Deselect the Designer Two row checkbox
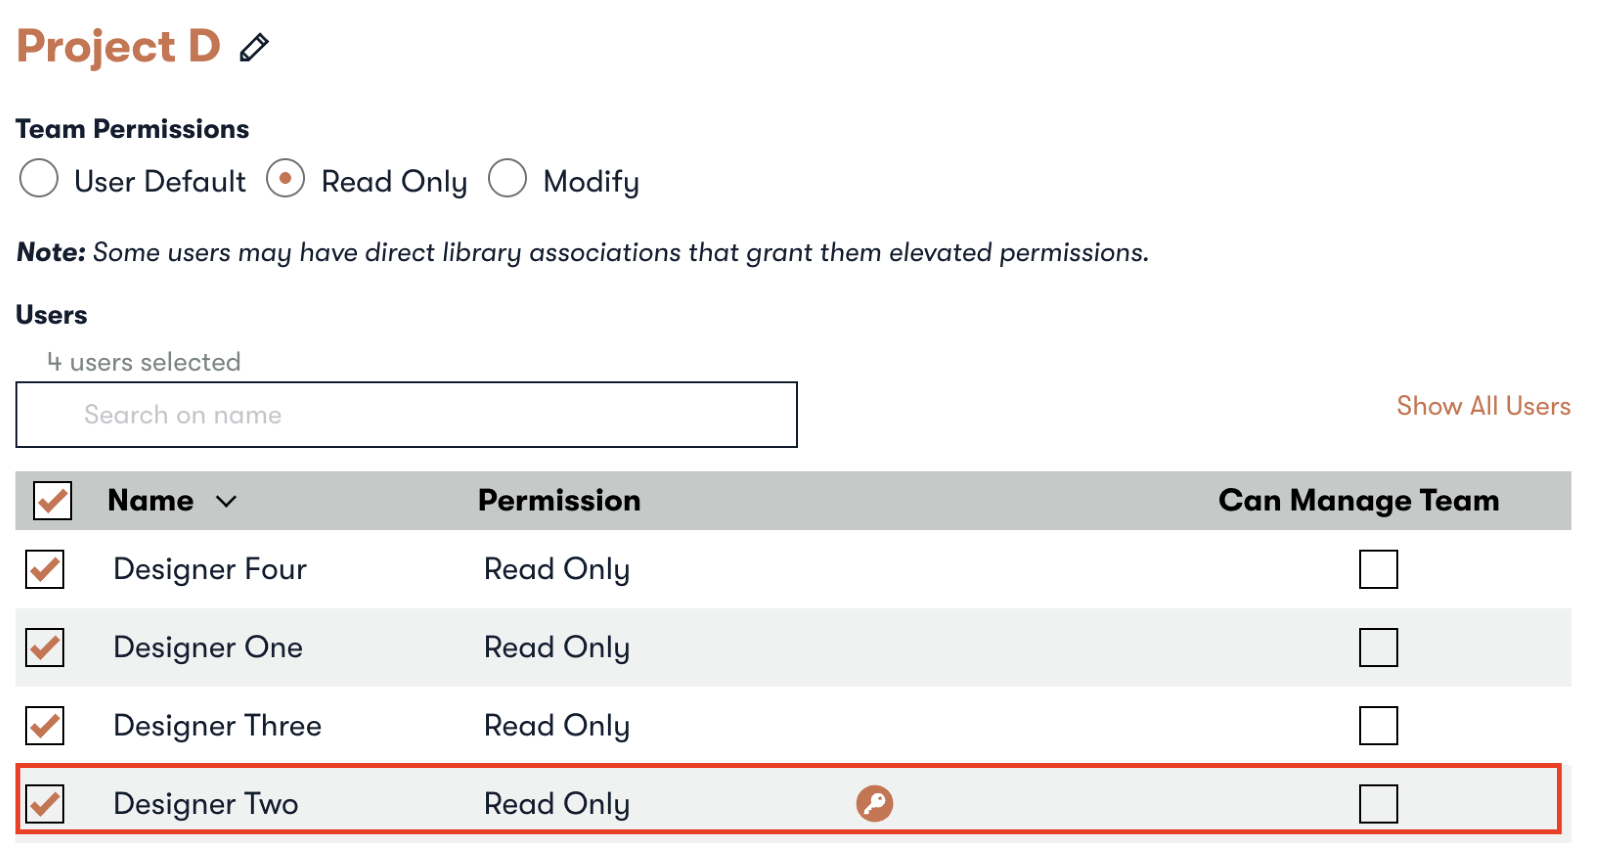This screenshot has height=857, width=1600. (x=45, y=803)
